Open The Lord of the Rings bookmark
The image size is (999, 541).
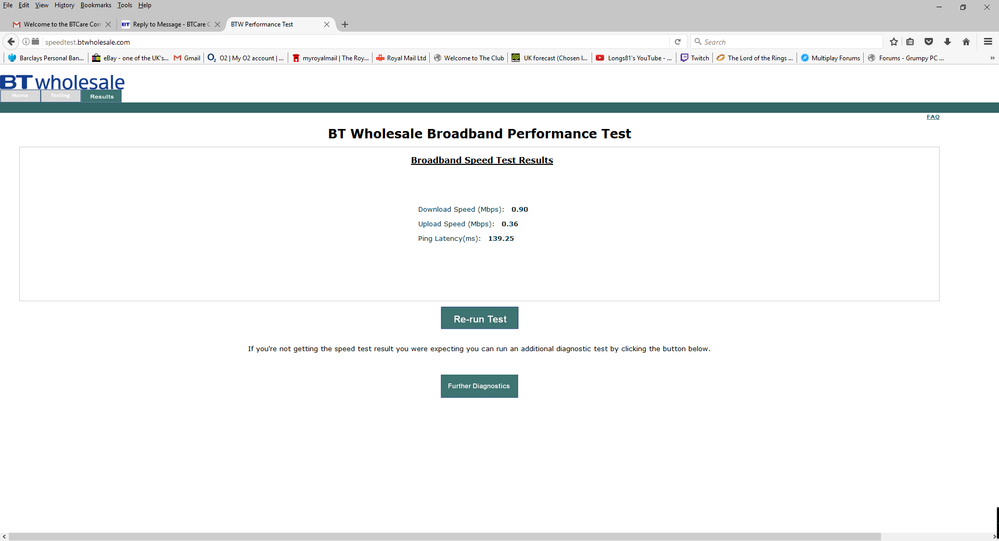click(x=755, y=58)
